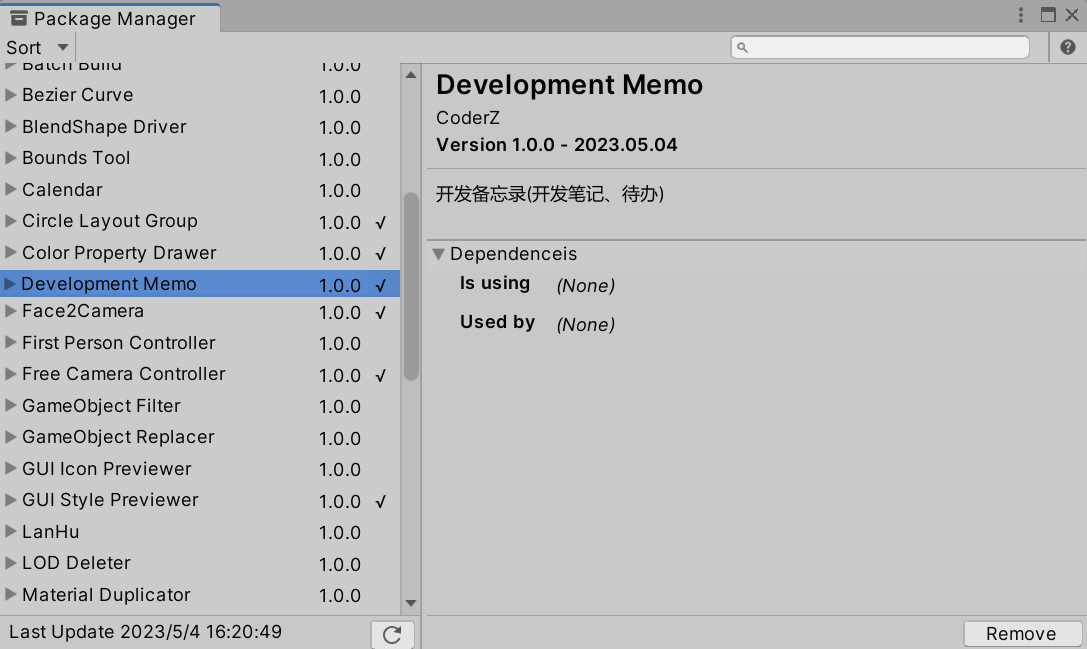Click the Last Update timestamp text
The width and height of the screenshot is (1087, 649).
[146, 632]
